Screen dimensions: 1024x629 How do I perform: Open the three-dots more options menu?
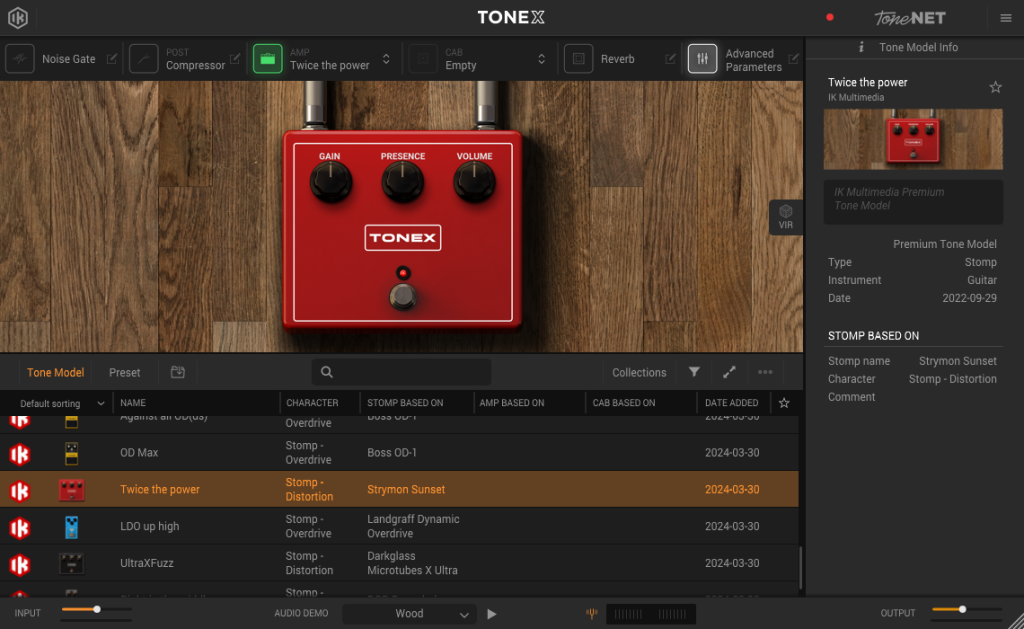[765, 372]
